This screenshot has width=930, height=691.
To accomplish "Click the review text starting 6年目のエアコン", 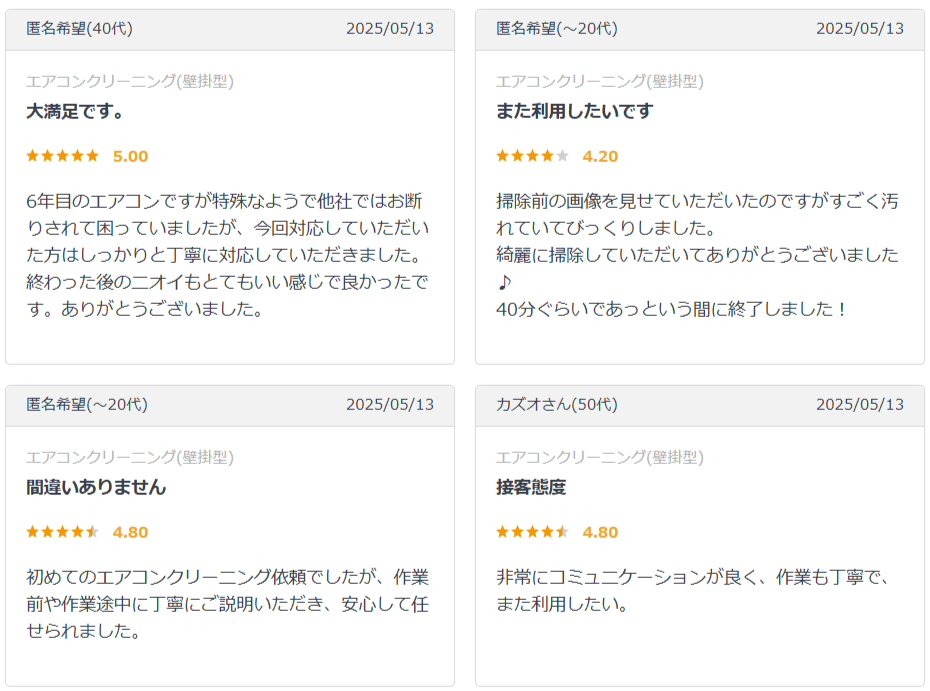I will pyautogui.click(x=228, y=255).
